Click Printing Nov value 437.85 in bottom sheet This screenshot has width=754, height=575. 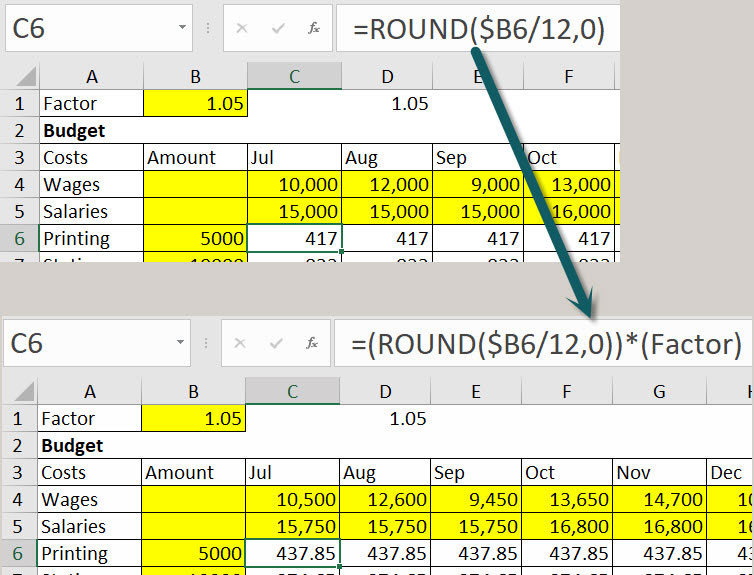coord(659,553)
